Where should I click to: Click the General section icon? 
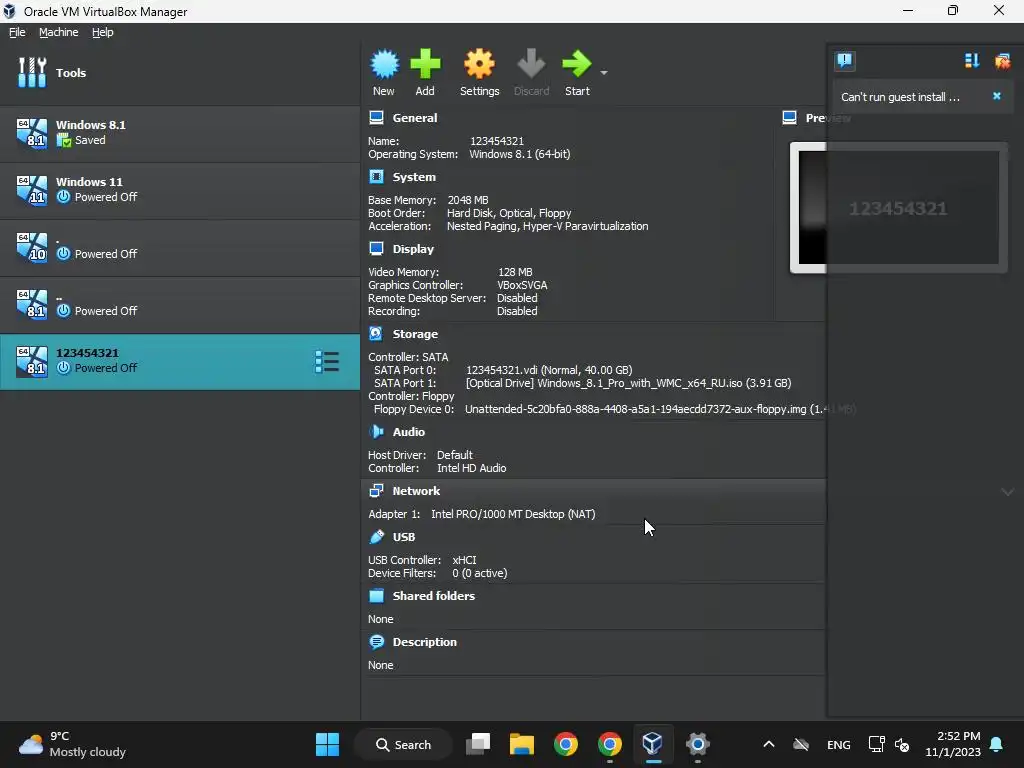(376, 118)
